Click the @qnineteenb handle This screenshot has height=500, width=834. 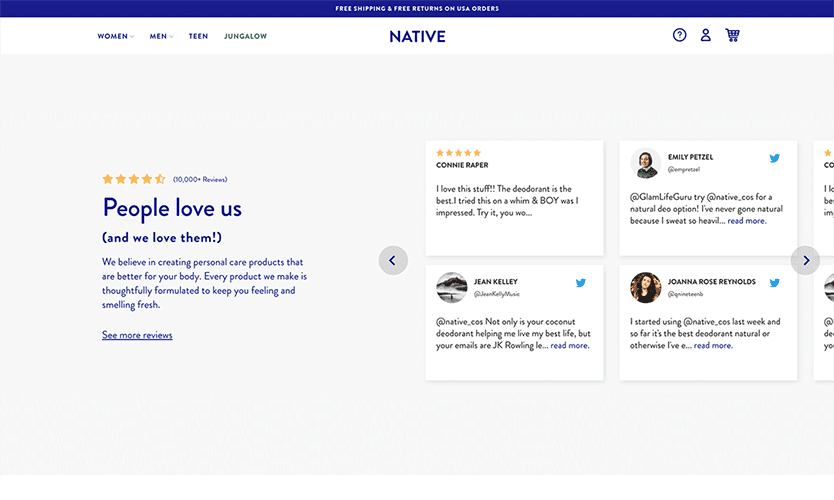pyautogui.click(x=686, y=294)
